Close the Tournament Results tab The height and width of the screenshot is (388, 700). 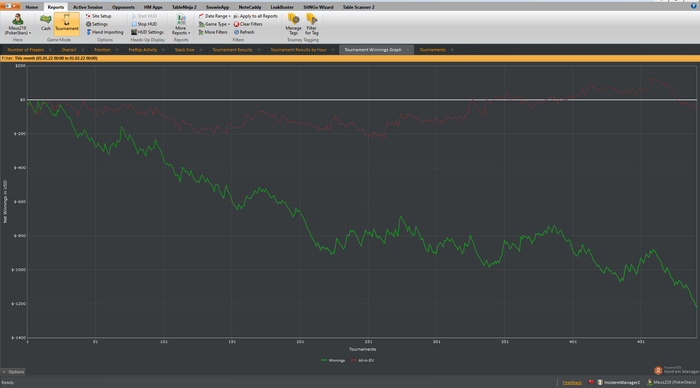(259, 50)
